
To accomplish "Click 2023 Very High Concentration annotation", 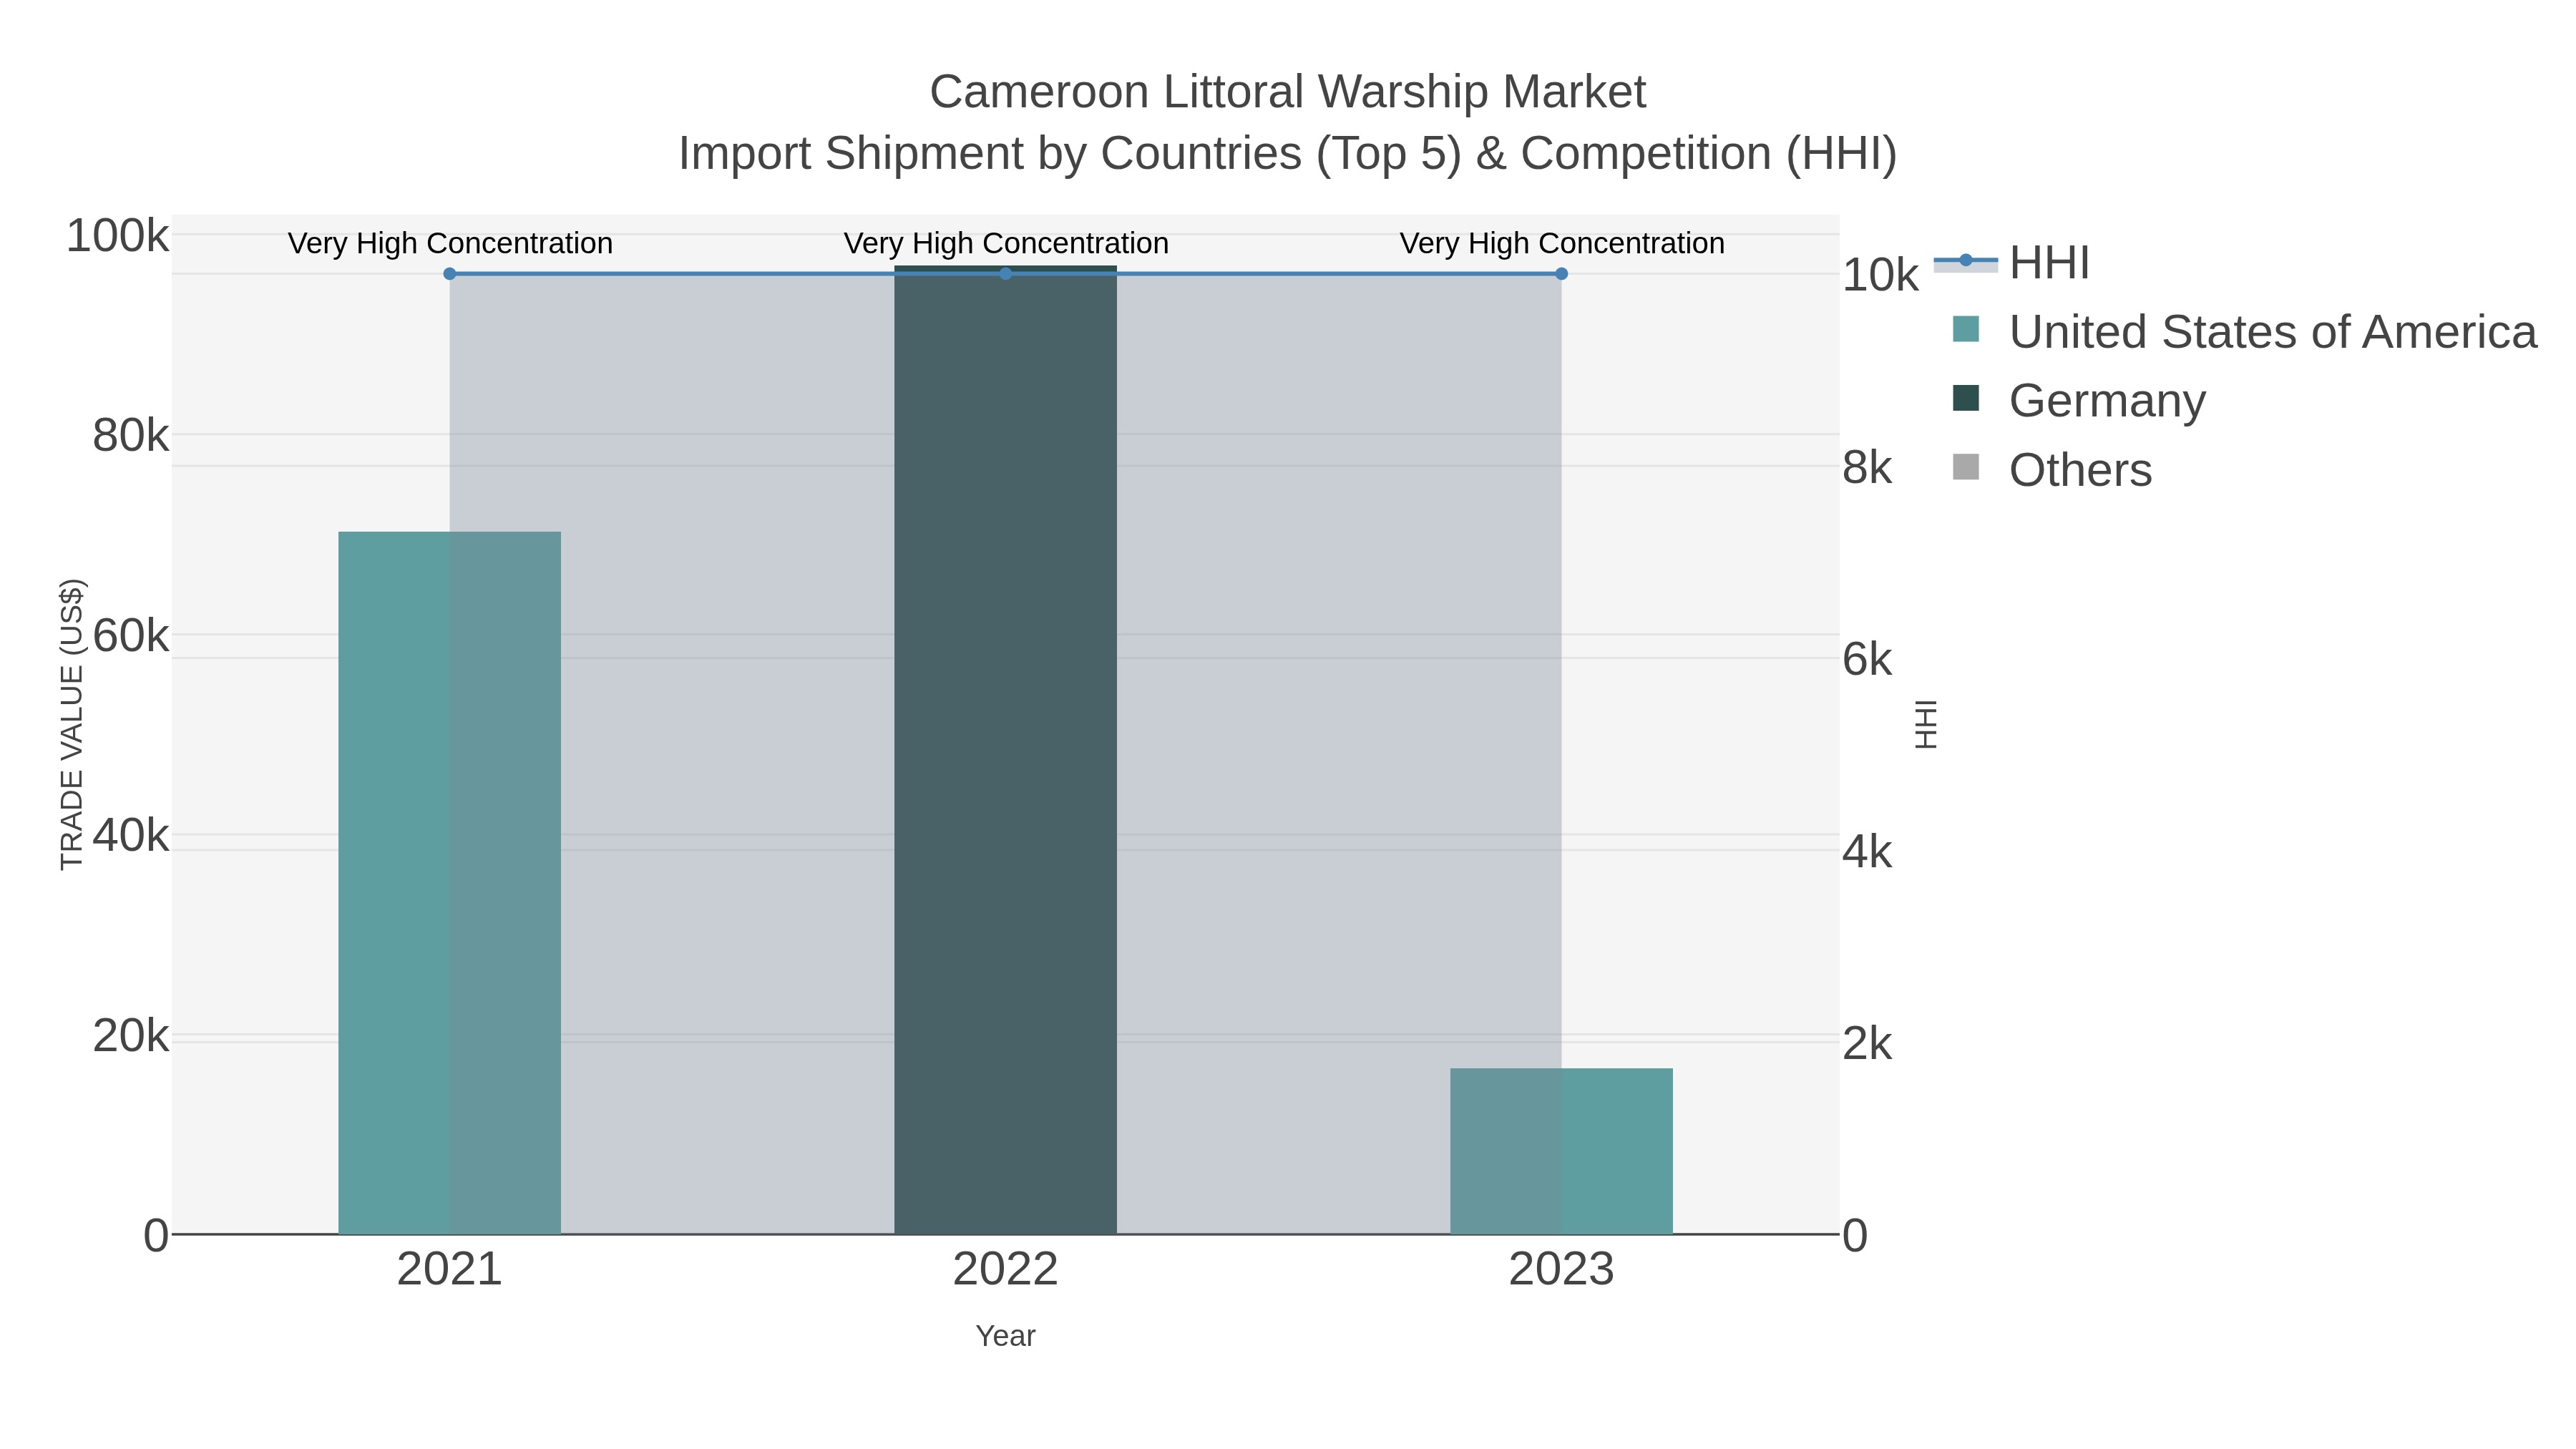I will [x=1562, y=243].
